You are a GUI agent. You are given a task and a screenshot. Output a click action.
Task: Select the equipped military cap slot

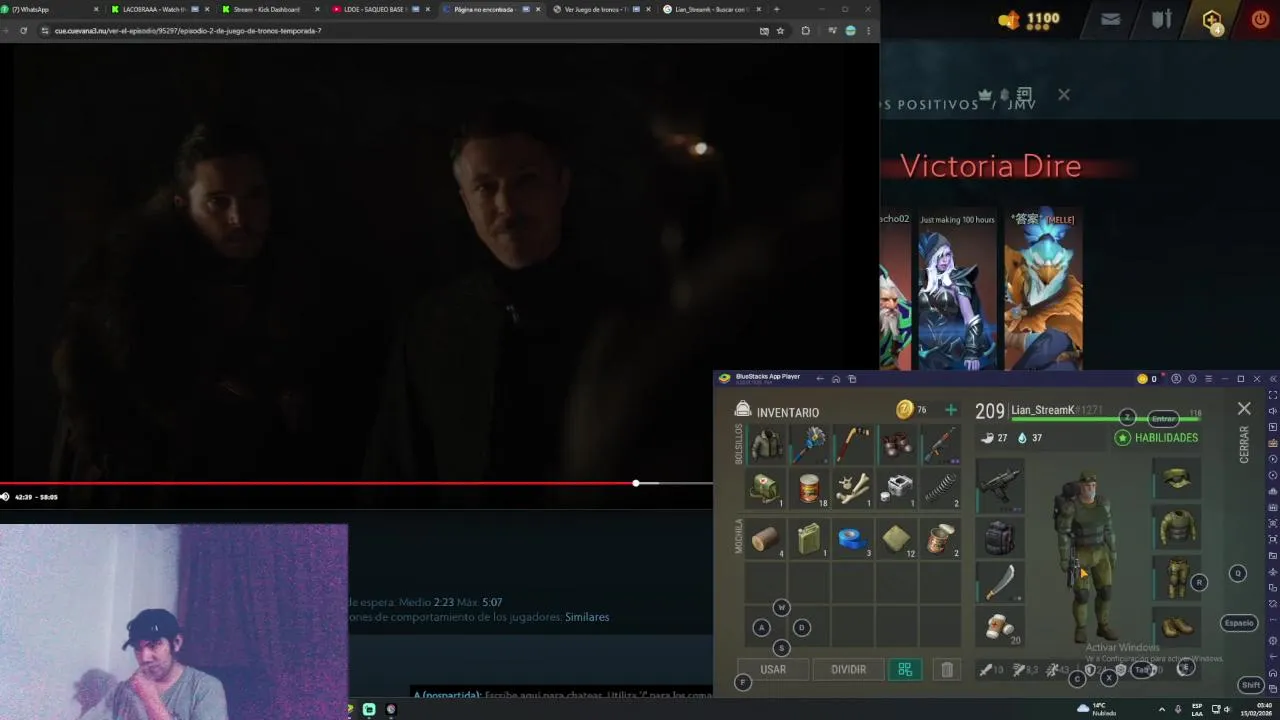[x=1177, y=480]
